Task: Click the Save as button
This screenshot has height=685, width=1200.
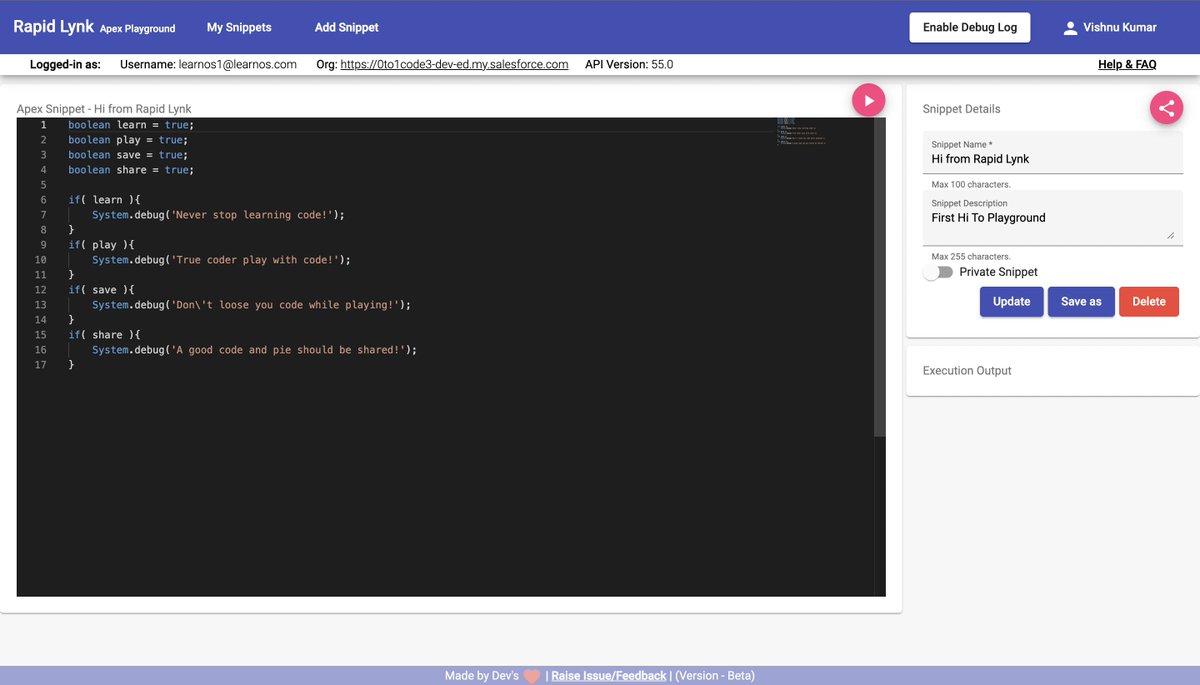Action: point(1081,302)
